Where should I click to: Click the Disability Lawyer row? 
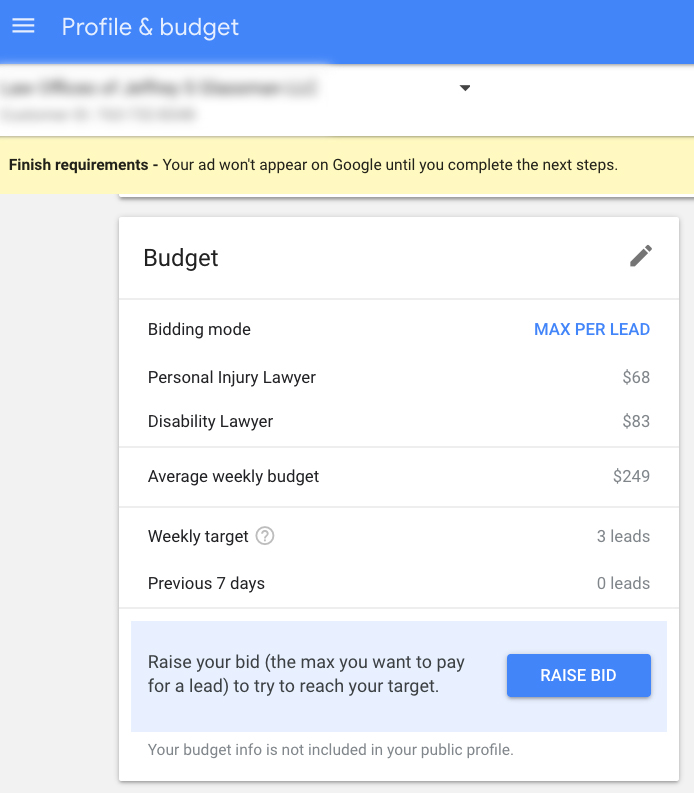tap(210, 421)
